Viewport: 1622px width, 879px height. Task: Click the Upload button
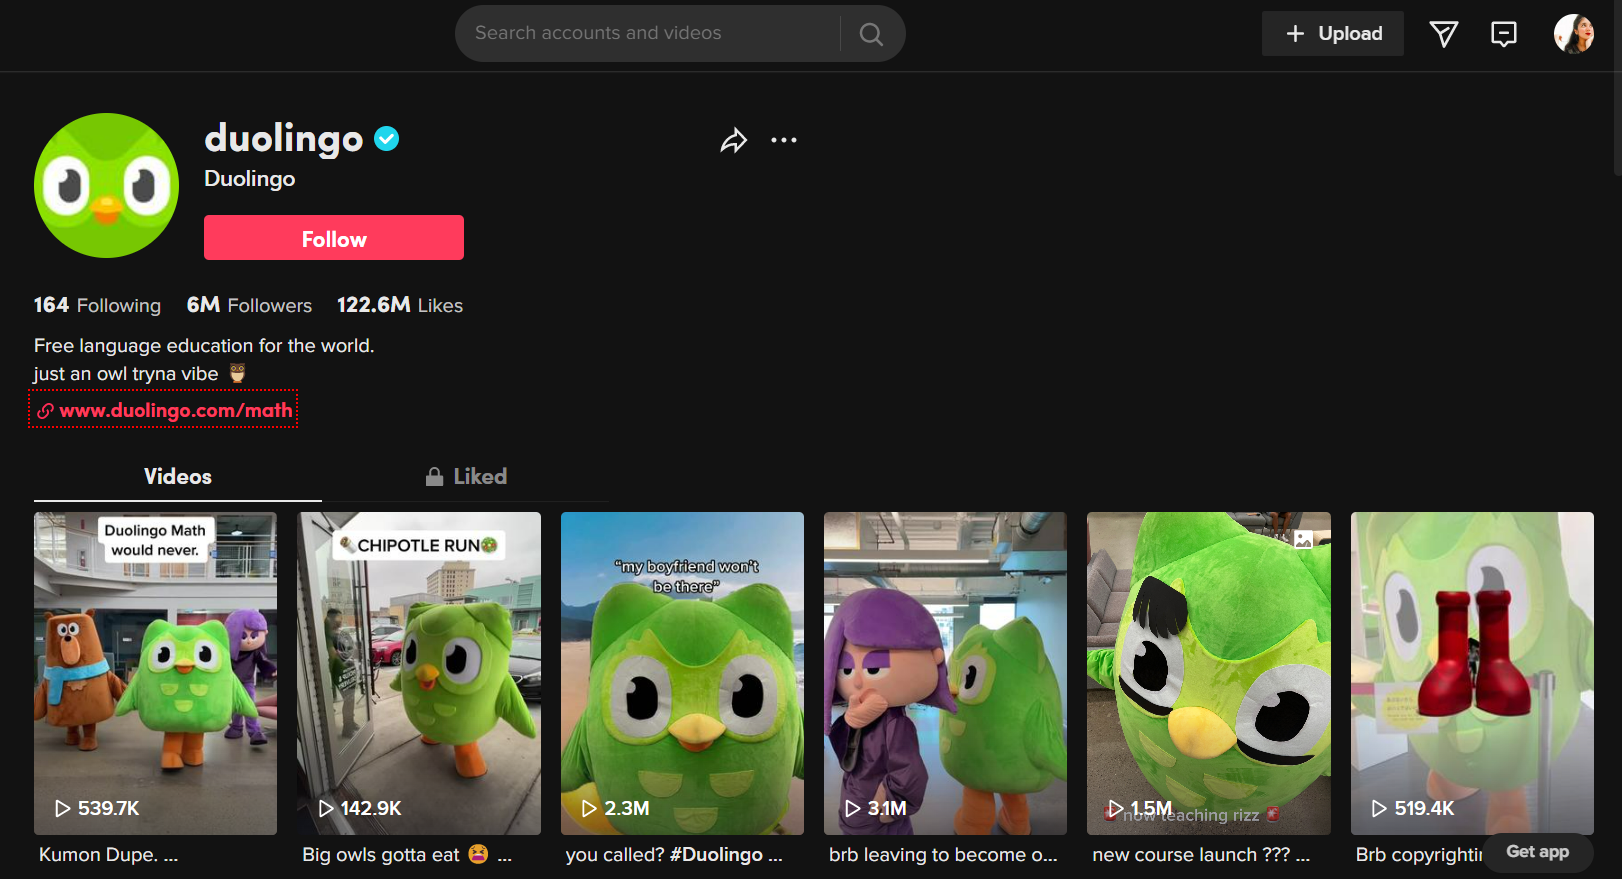click(x=1333, y=34)
